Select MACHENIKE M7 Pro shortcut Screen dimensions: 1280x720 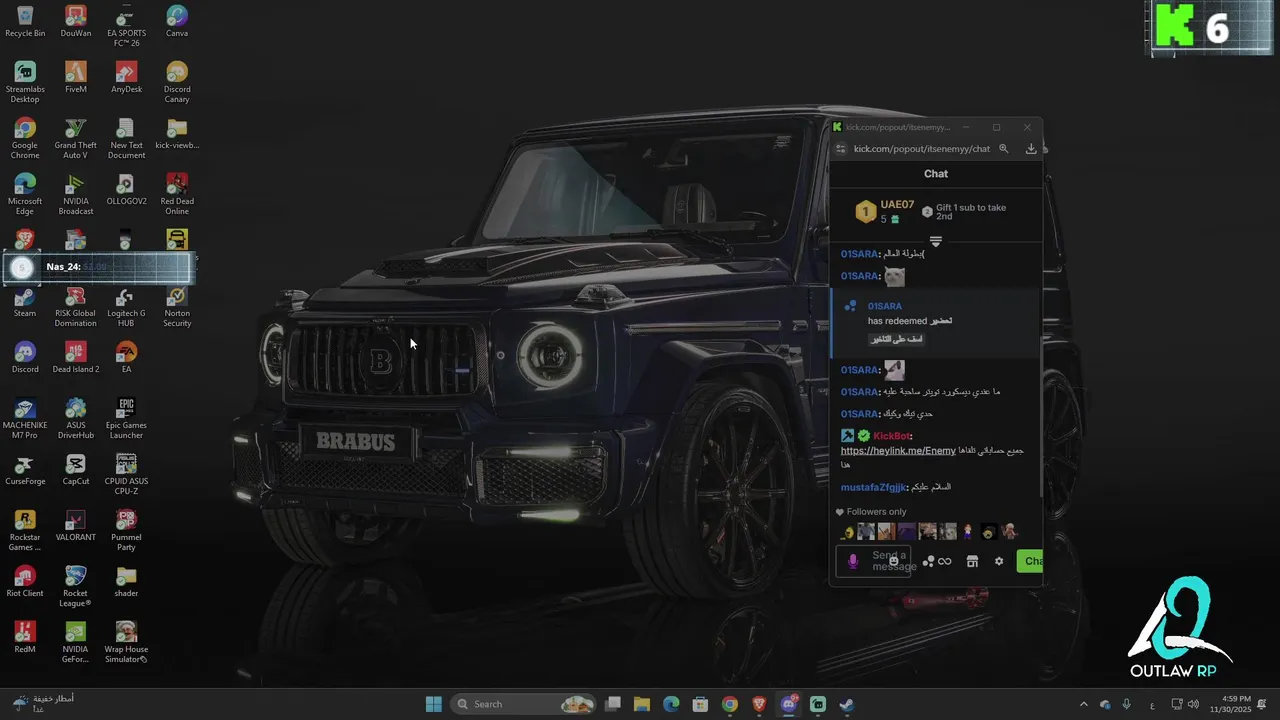[x=25, y=418]
